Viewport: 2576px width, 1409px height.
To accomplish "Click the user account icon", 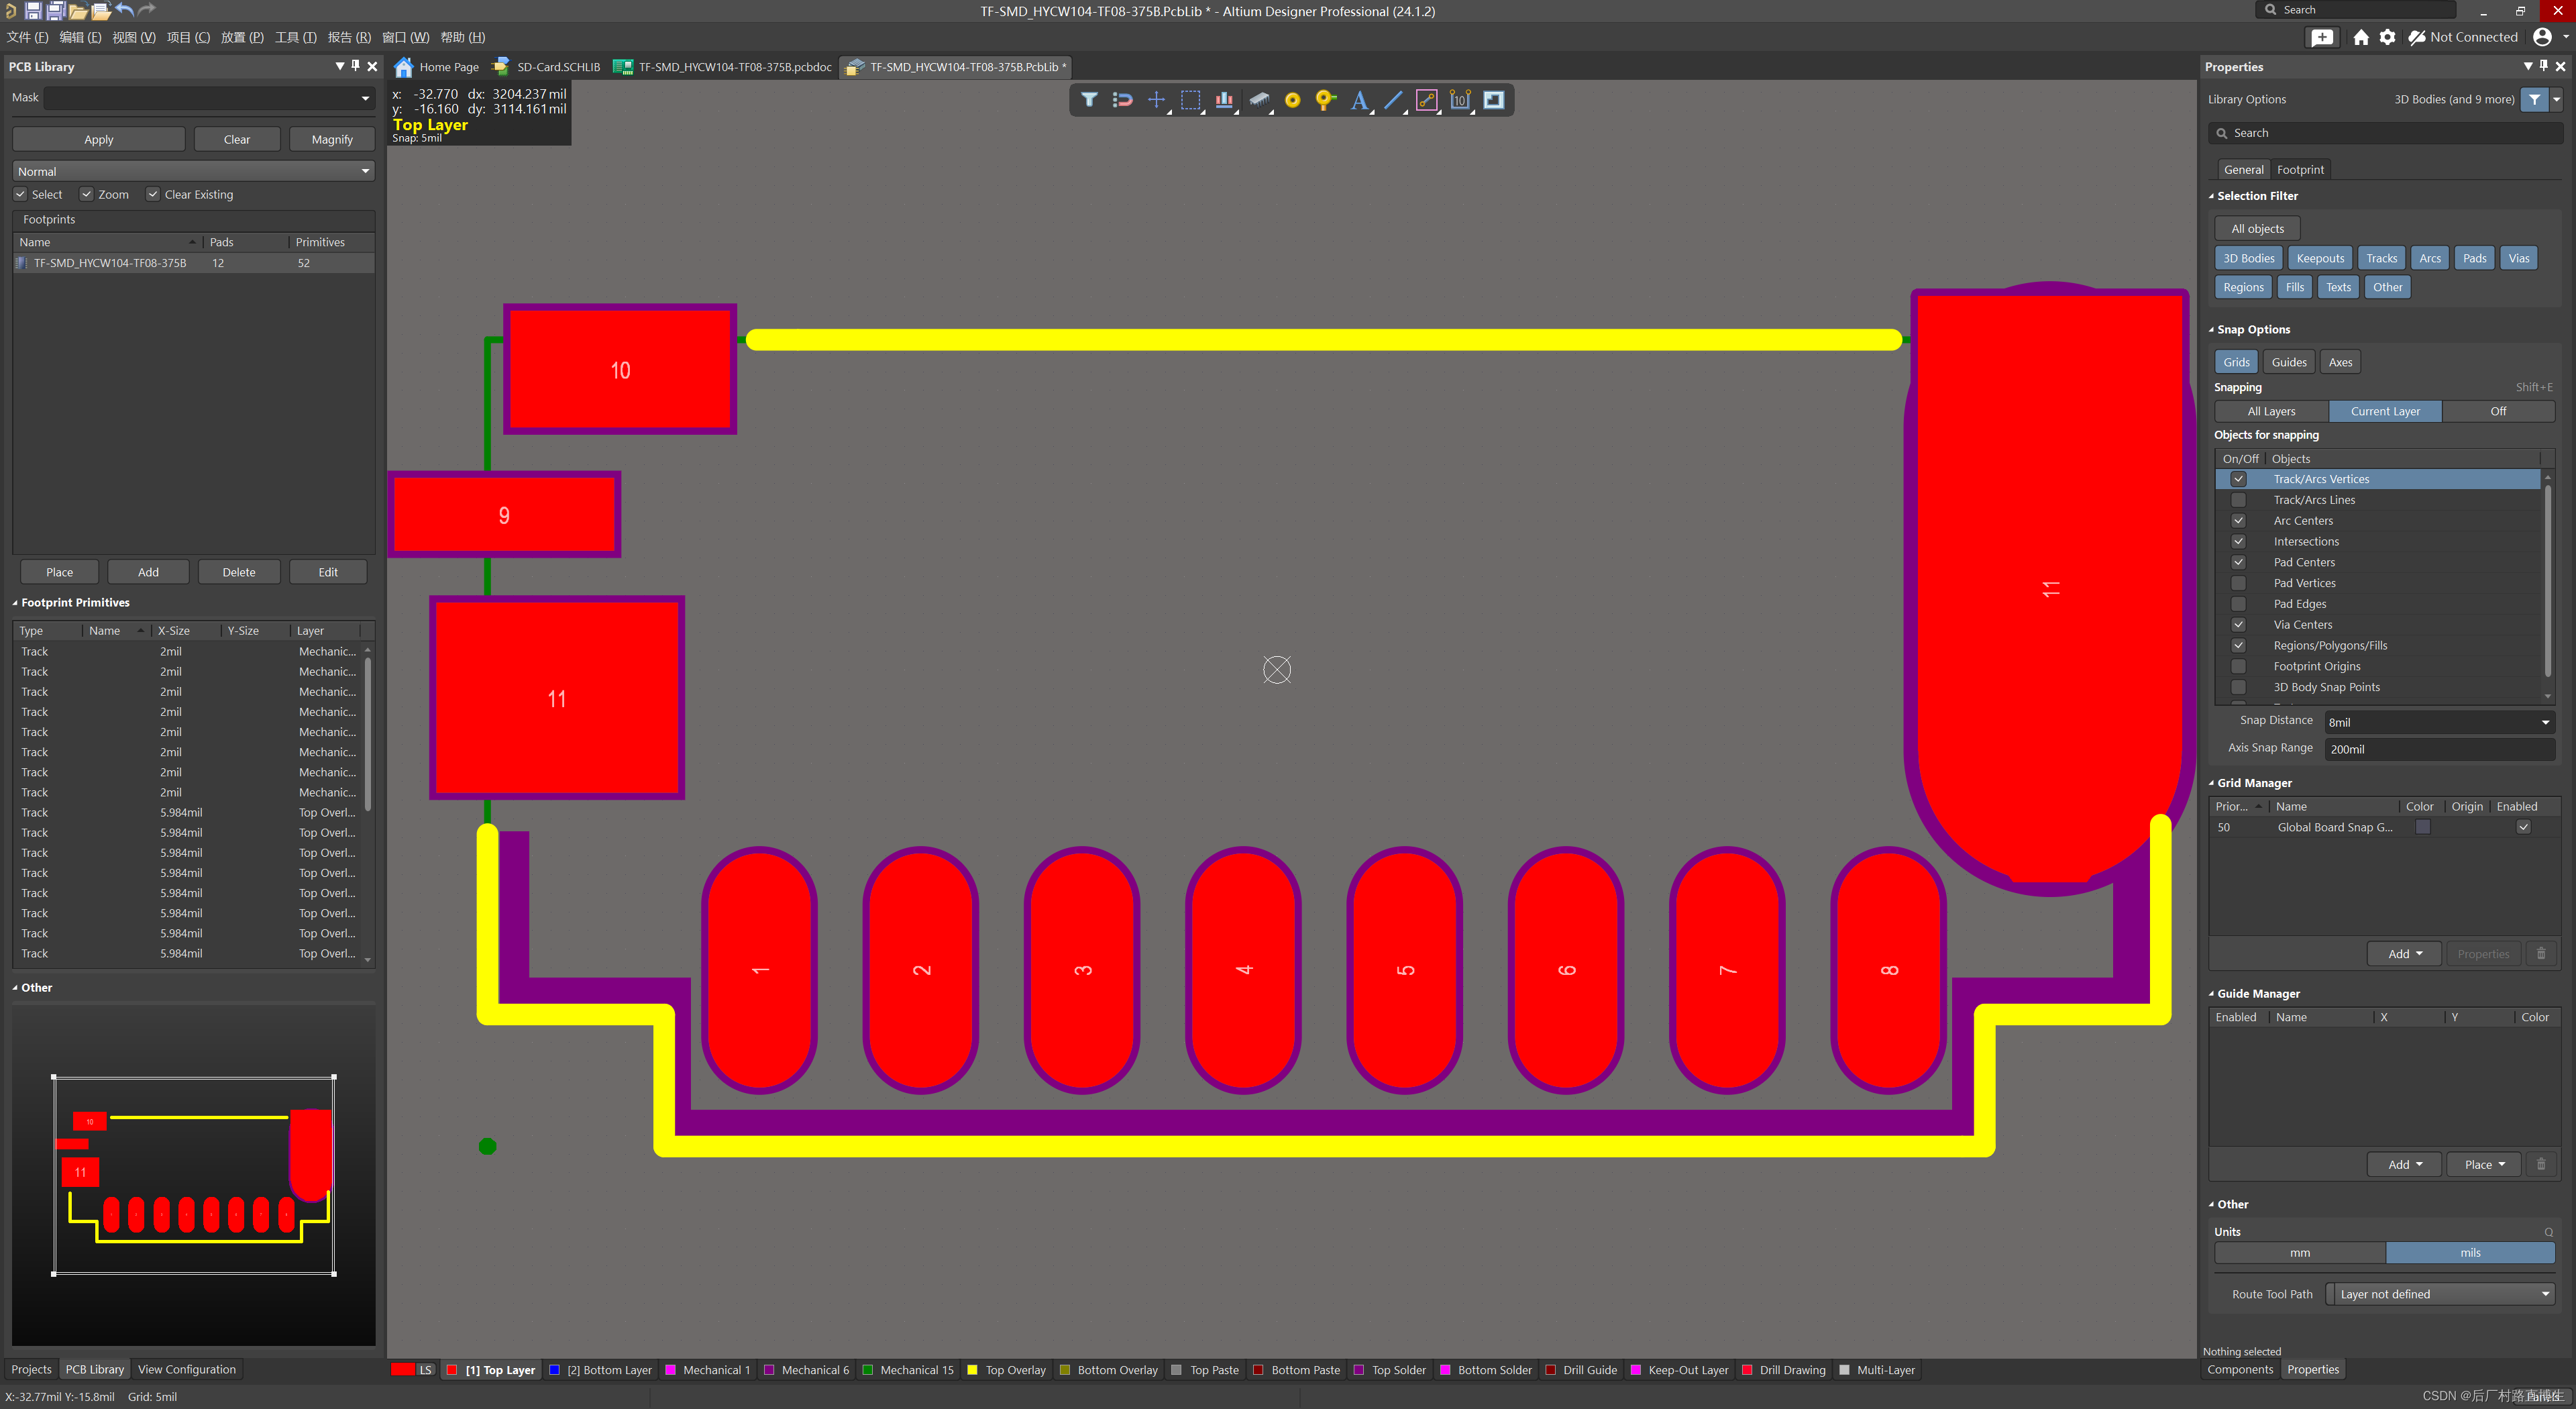I will (x=2542, y=37).
